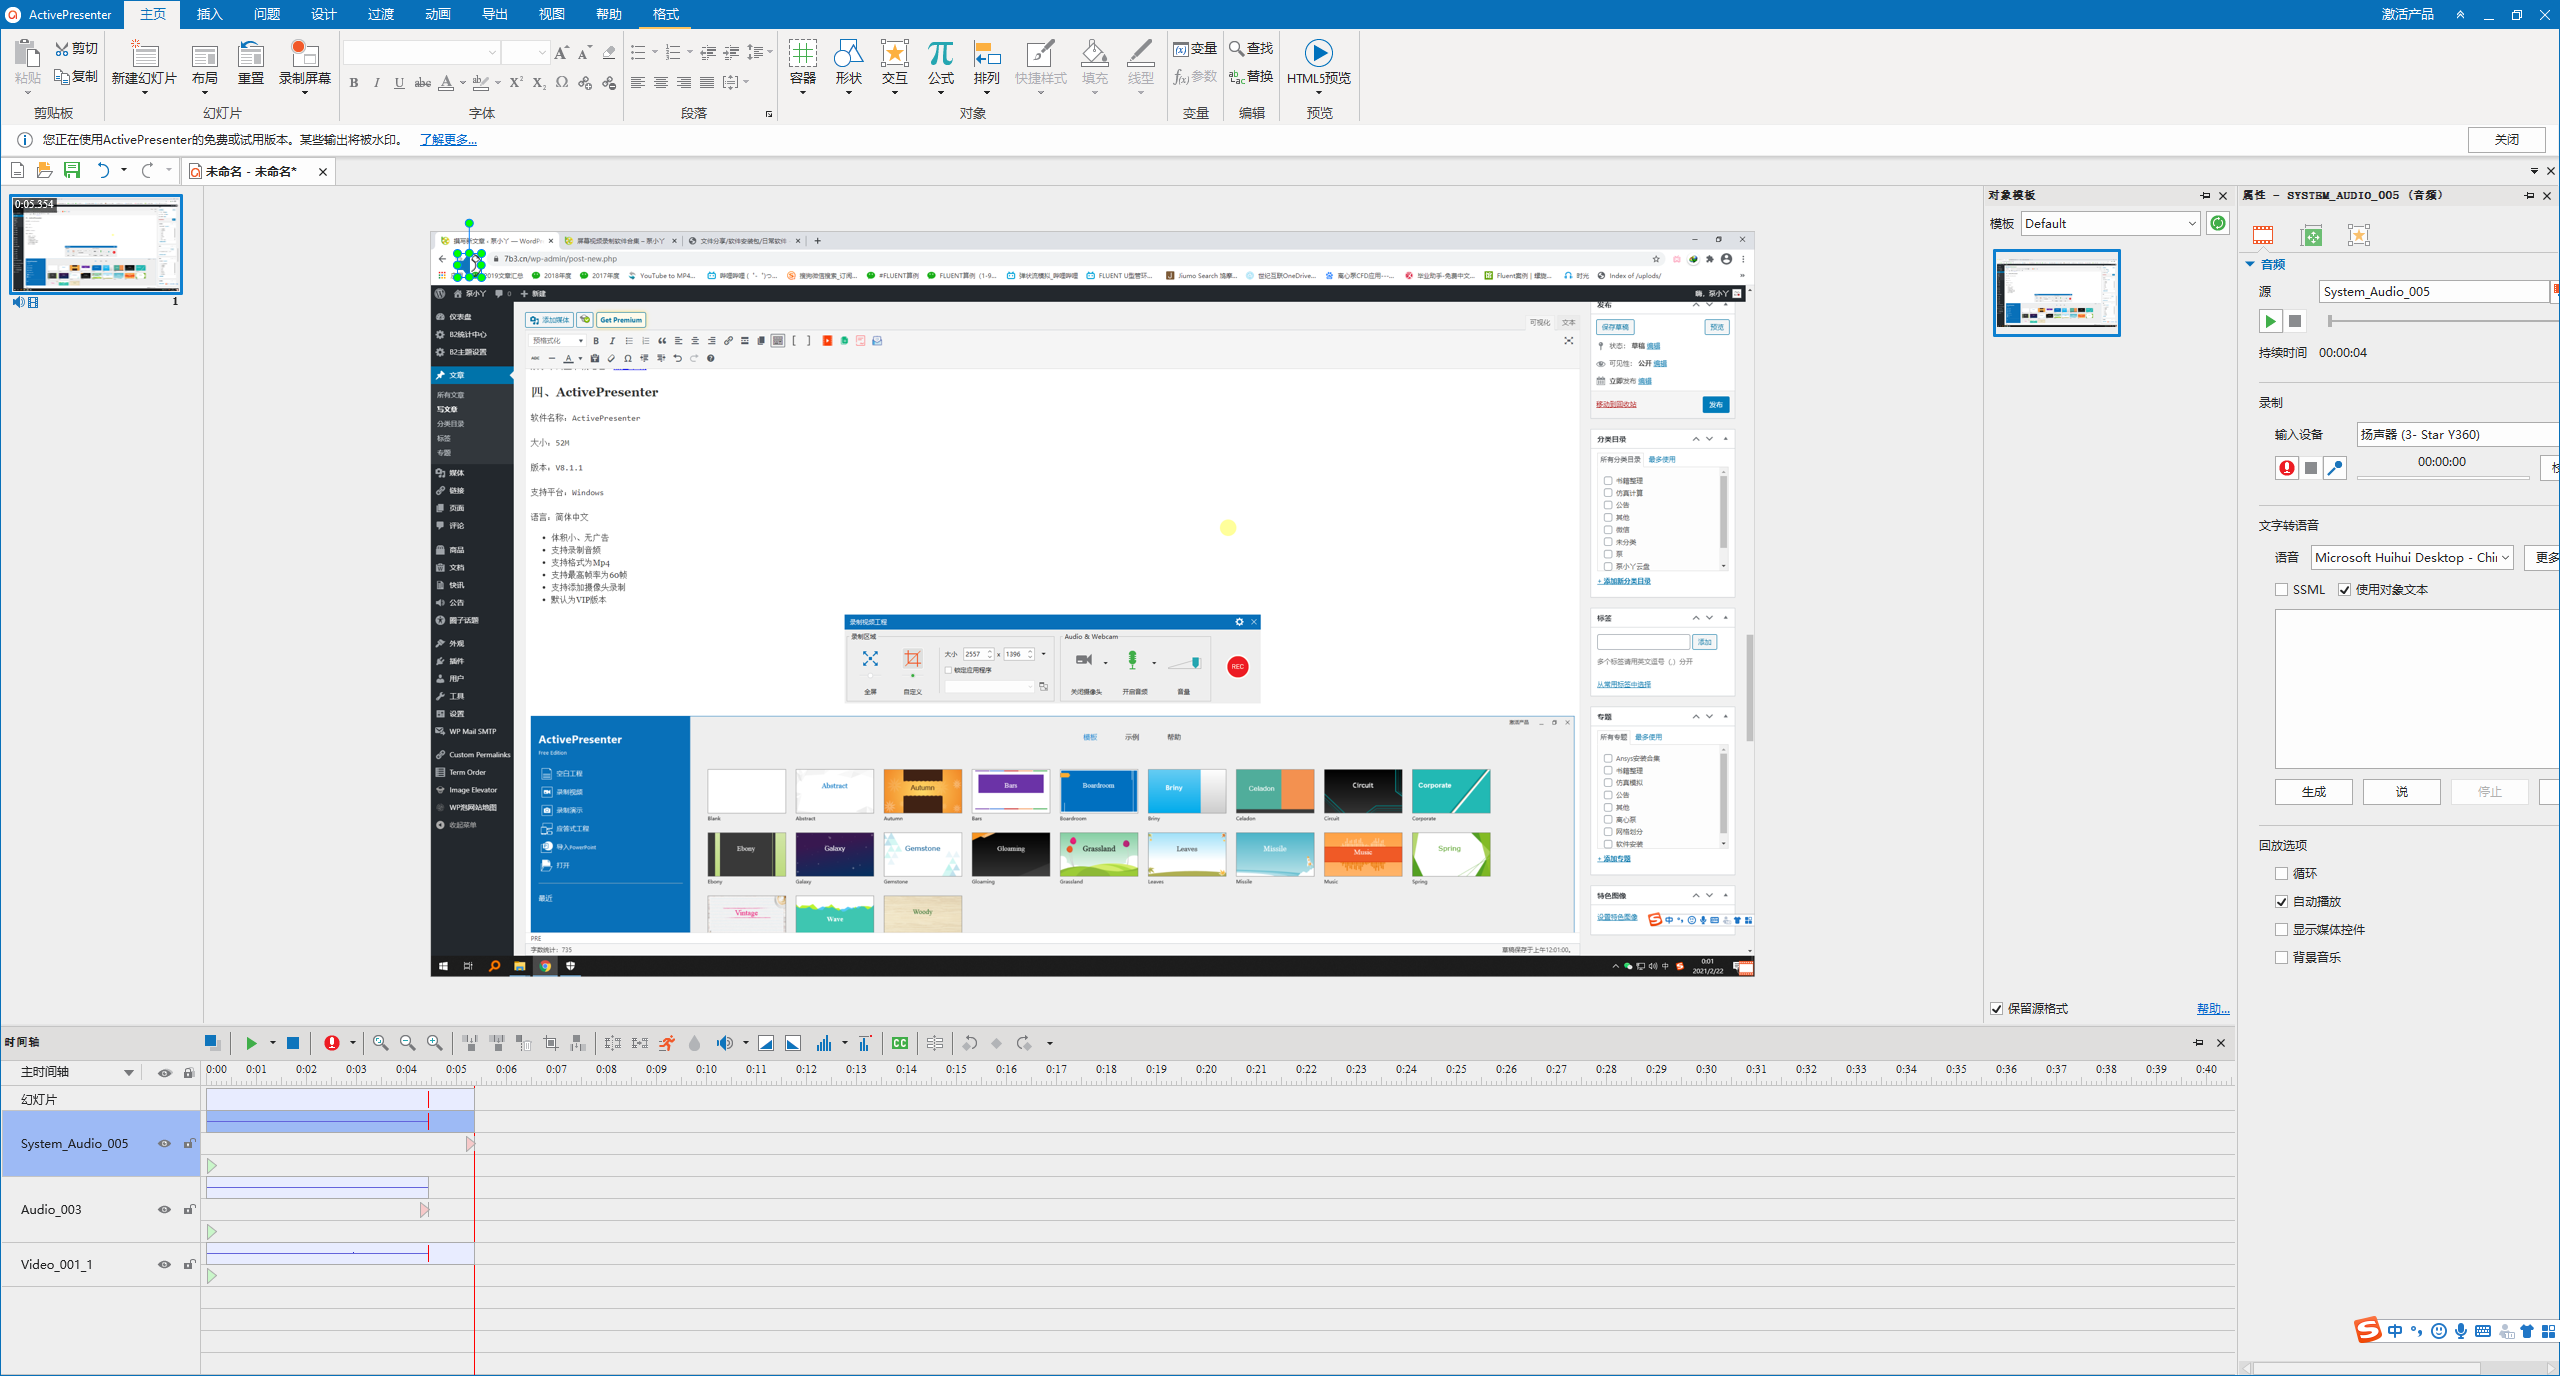2560x1376 pixels.
Task: Click the Record Screen (录制屏幕) ribbon icon
Action: pyautogui.click(x=304, y=54)
